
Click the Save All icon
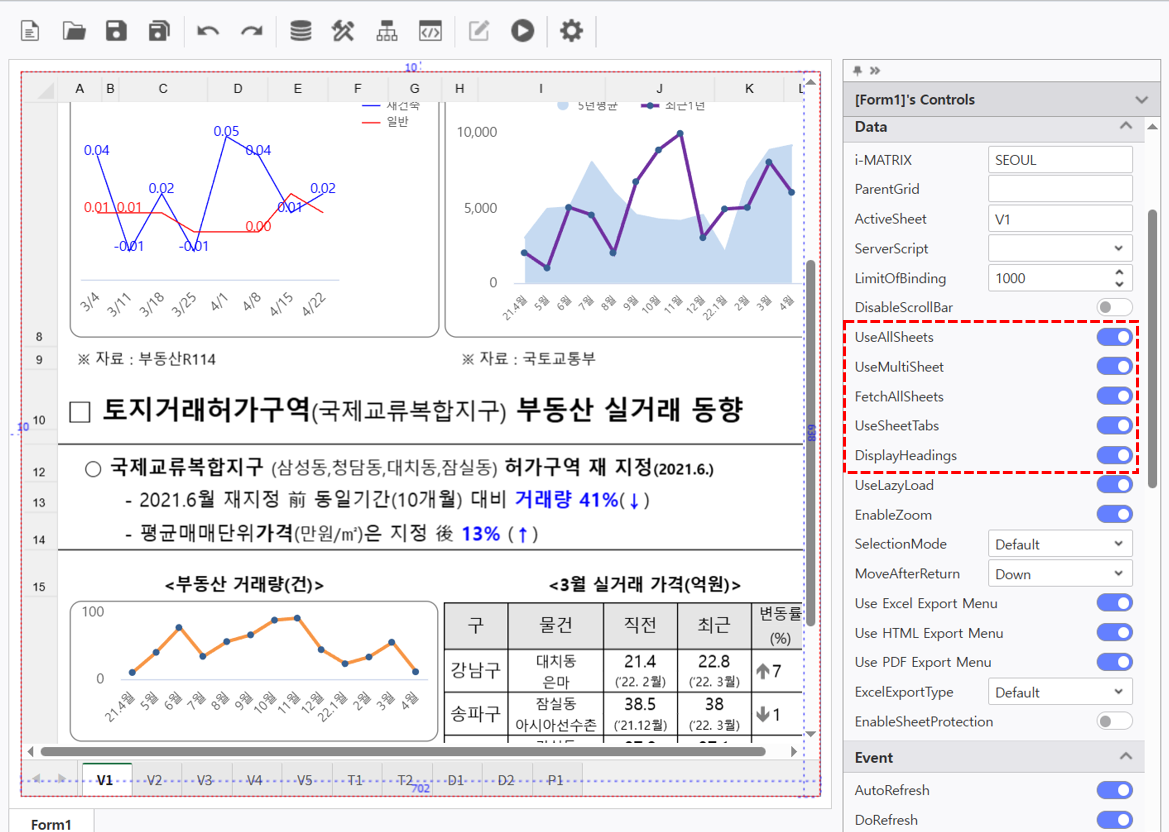[160, 31]
